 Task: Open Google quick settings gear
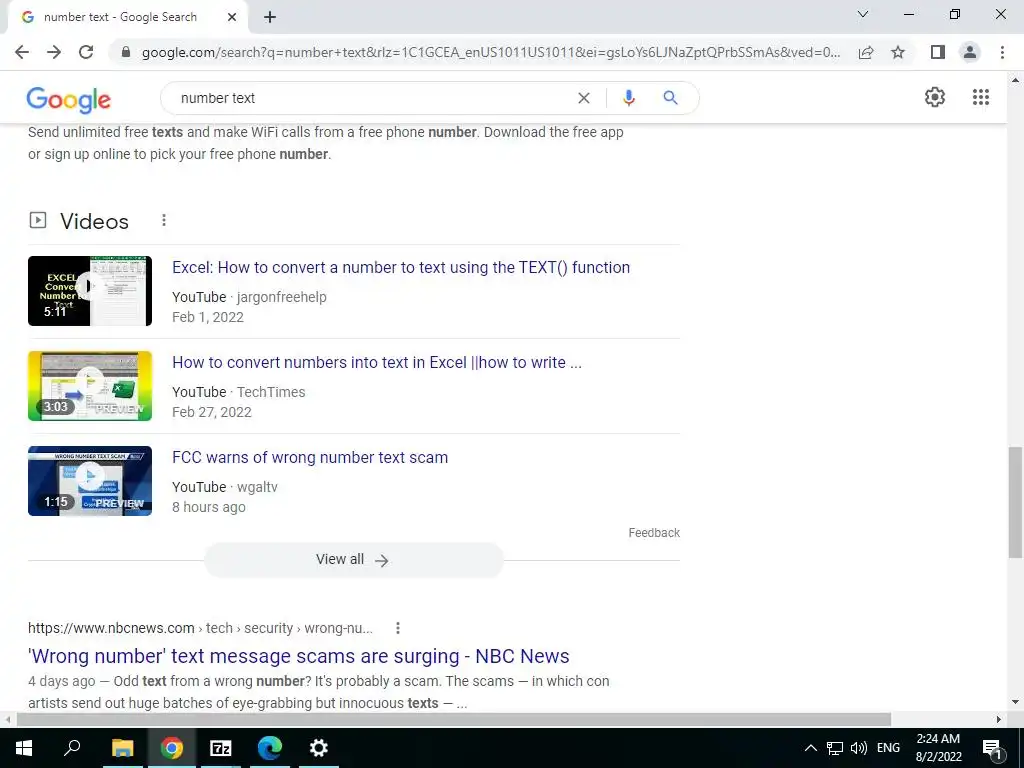click(935, 97)
